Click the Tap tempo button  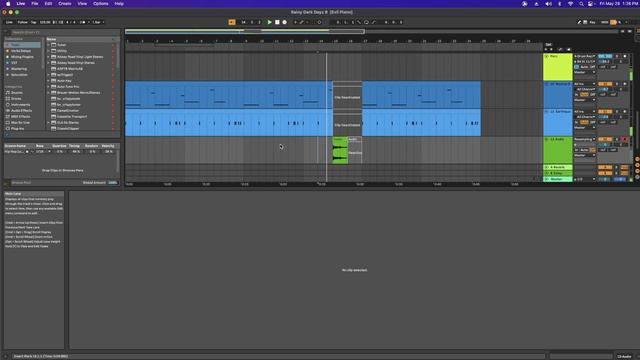(x=33, y=22)
